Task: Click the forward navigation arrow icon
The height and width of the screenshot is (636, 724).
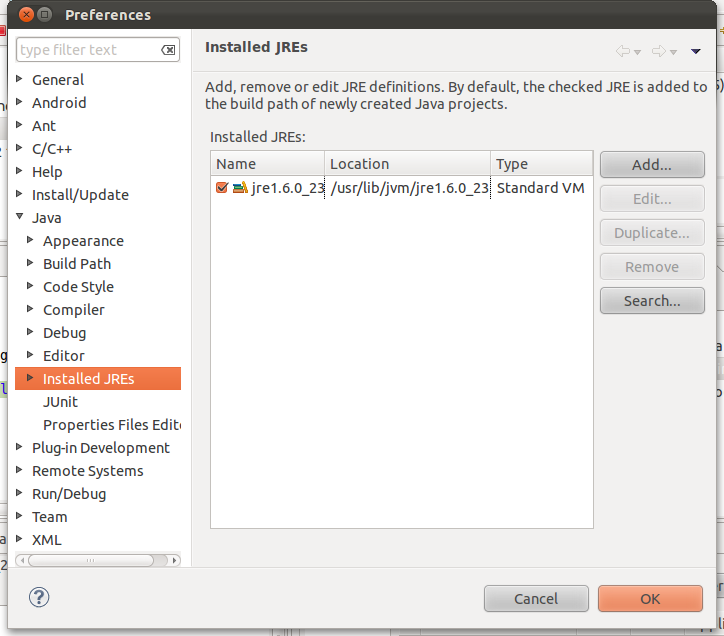Action: [658, 51]
